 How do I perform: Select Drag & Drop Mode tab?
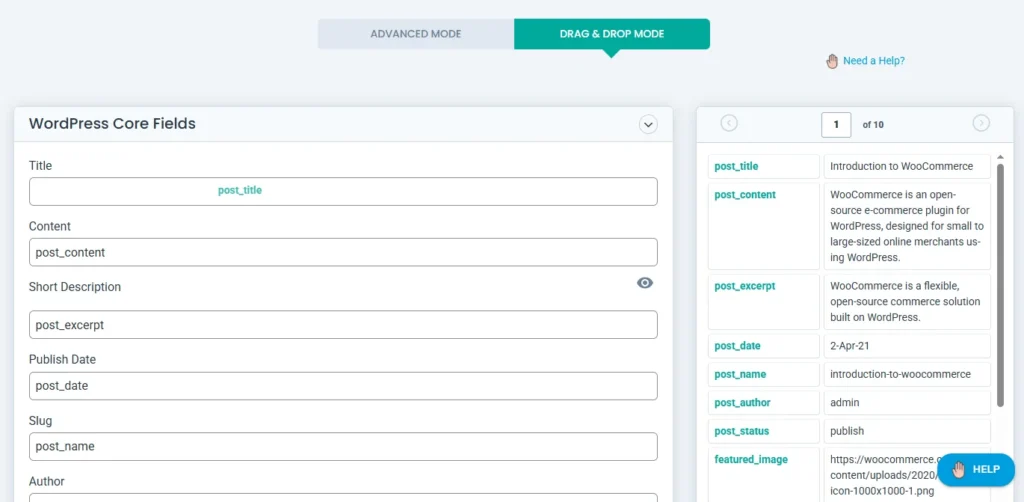point(612,34)
